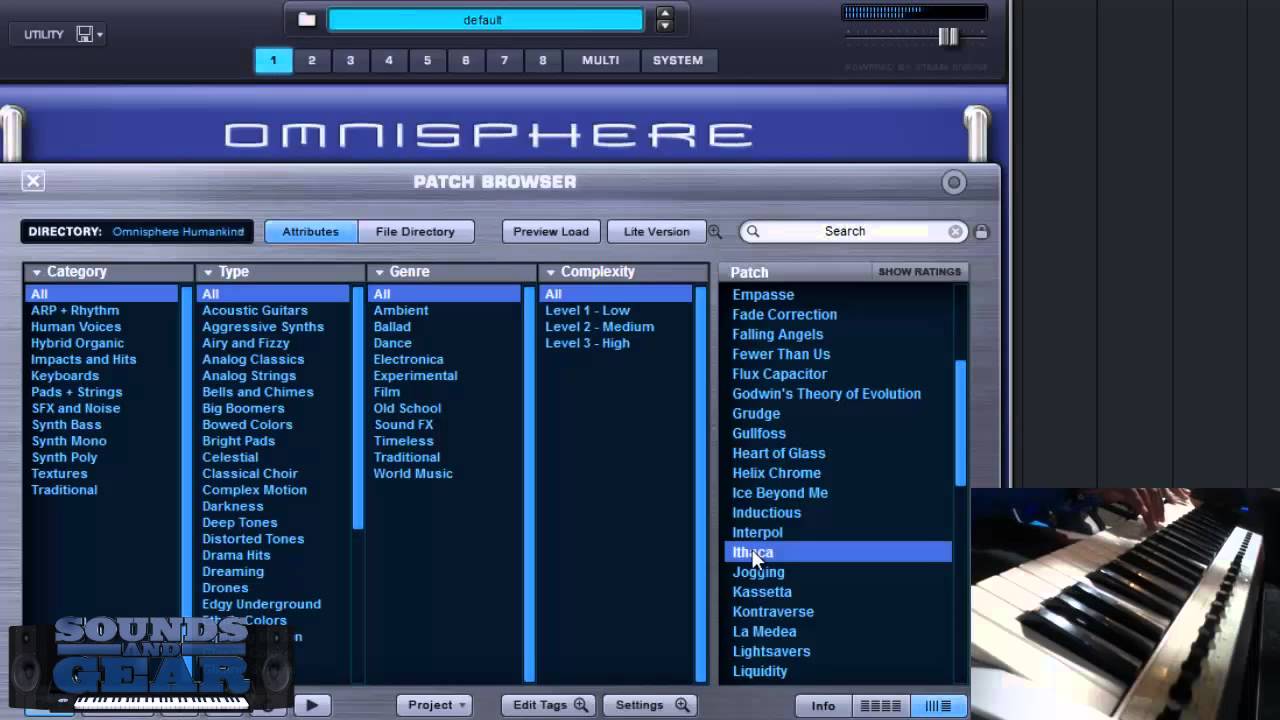Open the patch folder icon
Viewport: 1280px width, 720px height.
[x=307, y=19]
